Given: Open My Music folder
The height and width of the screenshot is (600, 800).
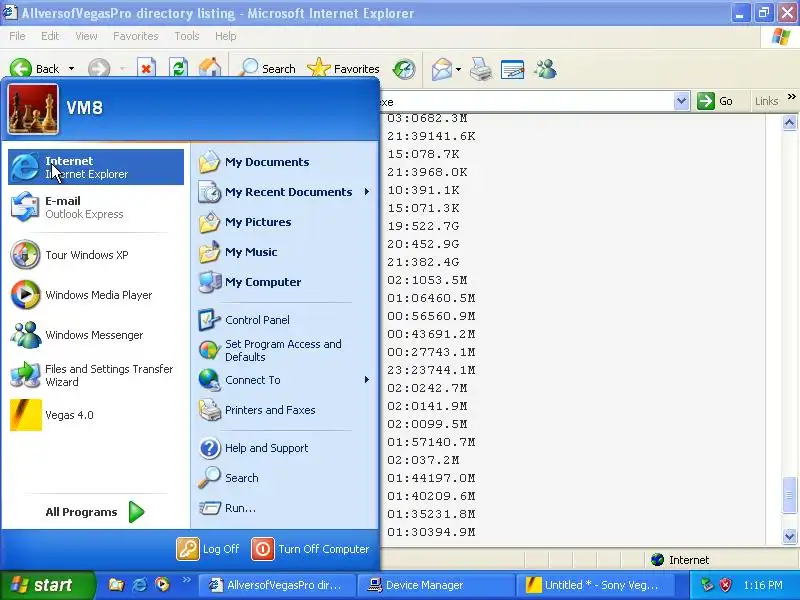Looking at the screenshot, I should [284, 252].
